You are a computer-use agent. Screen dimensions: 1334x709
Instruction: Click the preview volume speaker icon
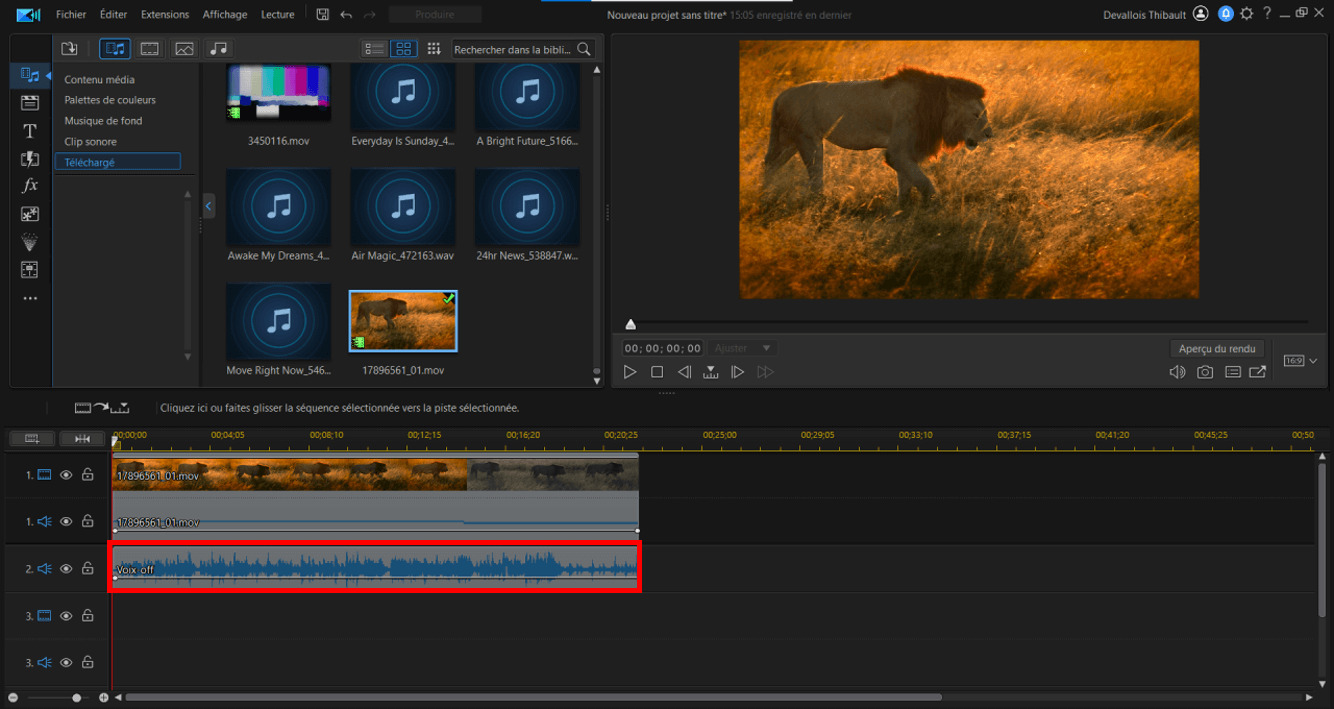pyautogui.click(x=1177, y=372)
